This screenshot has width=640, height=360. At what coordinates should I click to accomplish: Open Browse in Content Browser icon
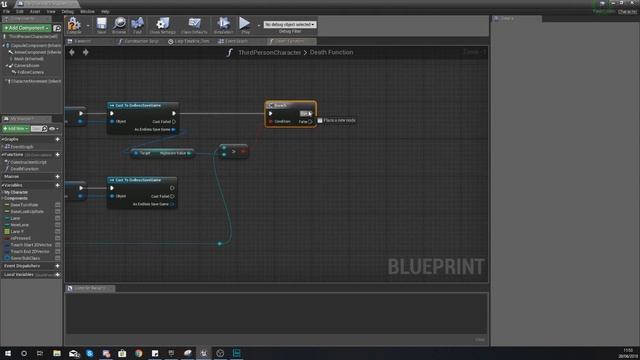[119, 25]
